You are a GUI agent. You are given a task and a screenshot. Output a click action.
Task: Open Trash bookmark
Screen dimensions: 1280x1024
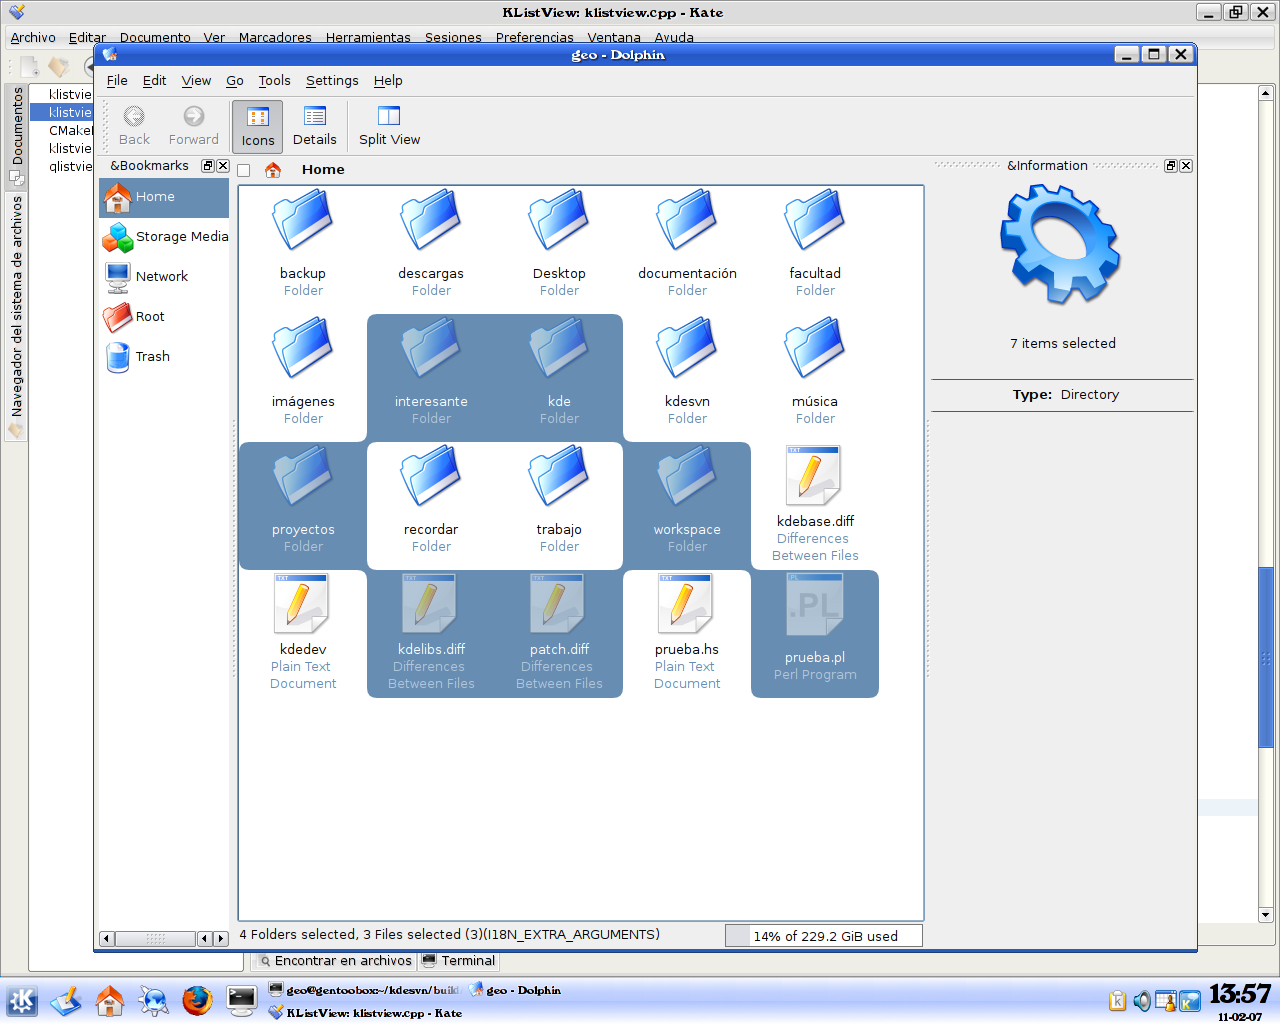pos(164,357)
